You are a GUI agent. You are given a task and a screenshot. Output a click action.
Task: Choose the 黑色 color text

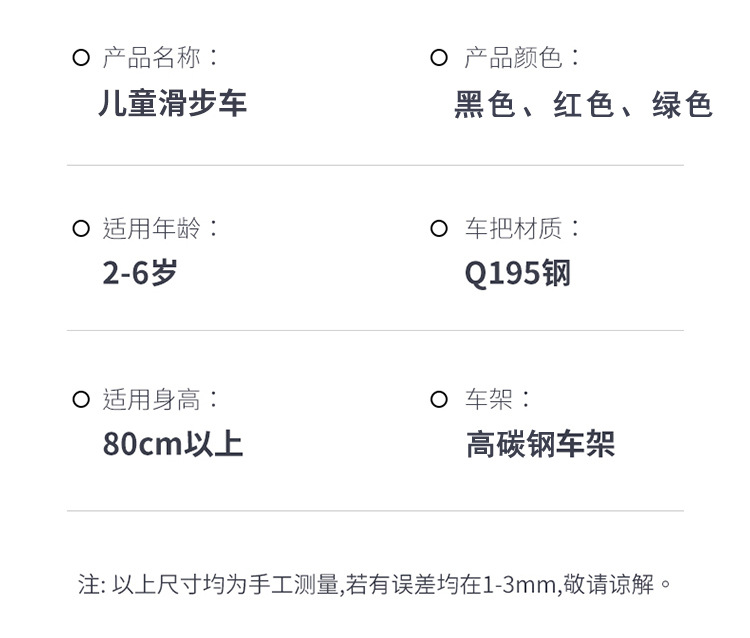[483, 104]
